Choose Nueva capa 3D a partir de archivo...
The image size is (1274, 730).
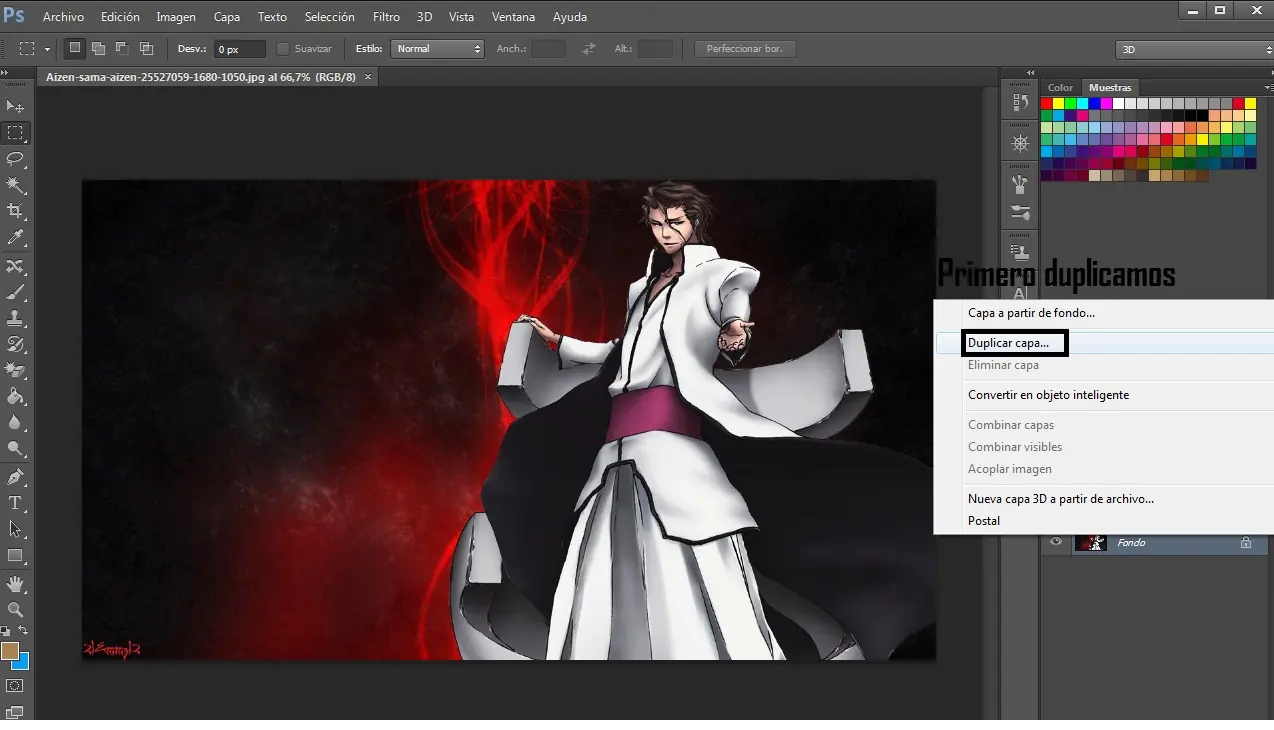[1061, 499]
